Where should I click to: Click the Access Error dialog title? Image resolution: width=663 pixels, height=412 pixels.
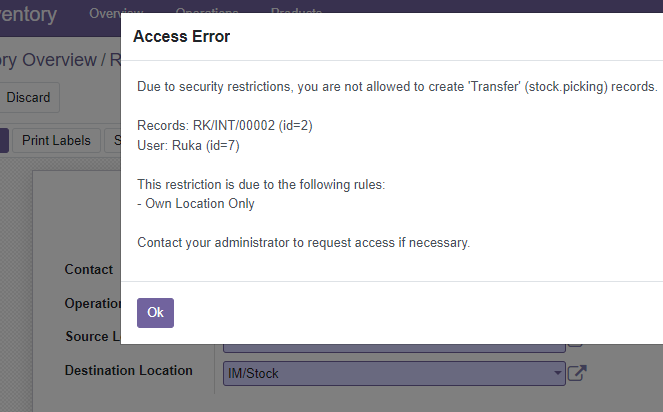pyautogui.click(x=181, y=36)
